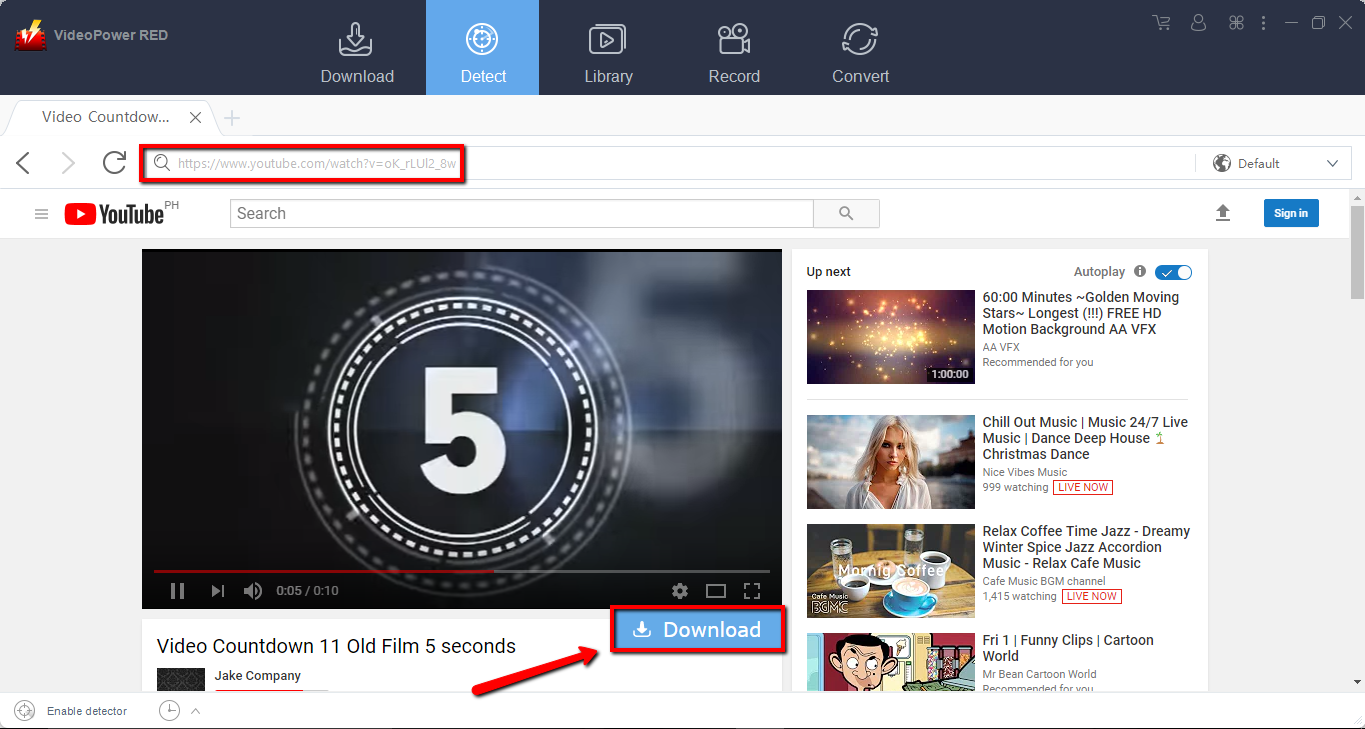1365x729 pixels.
Task: Pause the countdown video
Action: click(x=177, y=590)
